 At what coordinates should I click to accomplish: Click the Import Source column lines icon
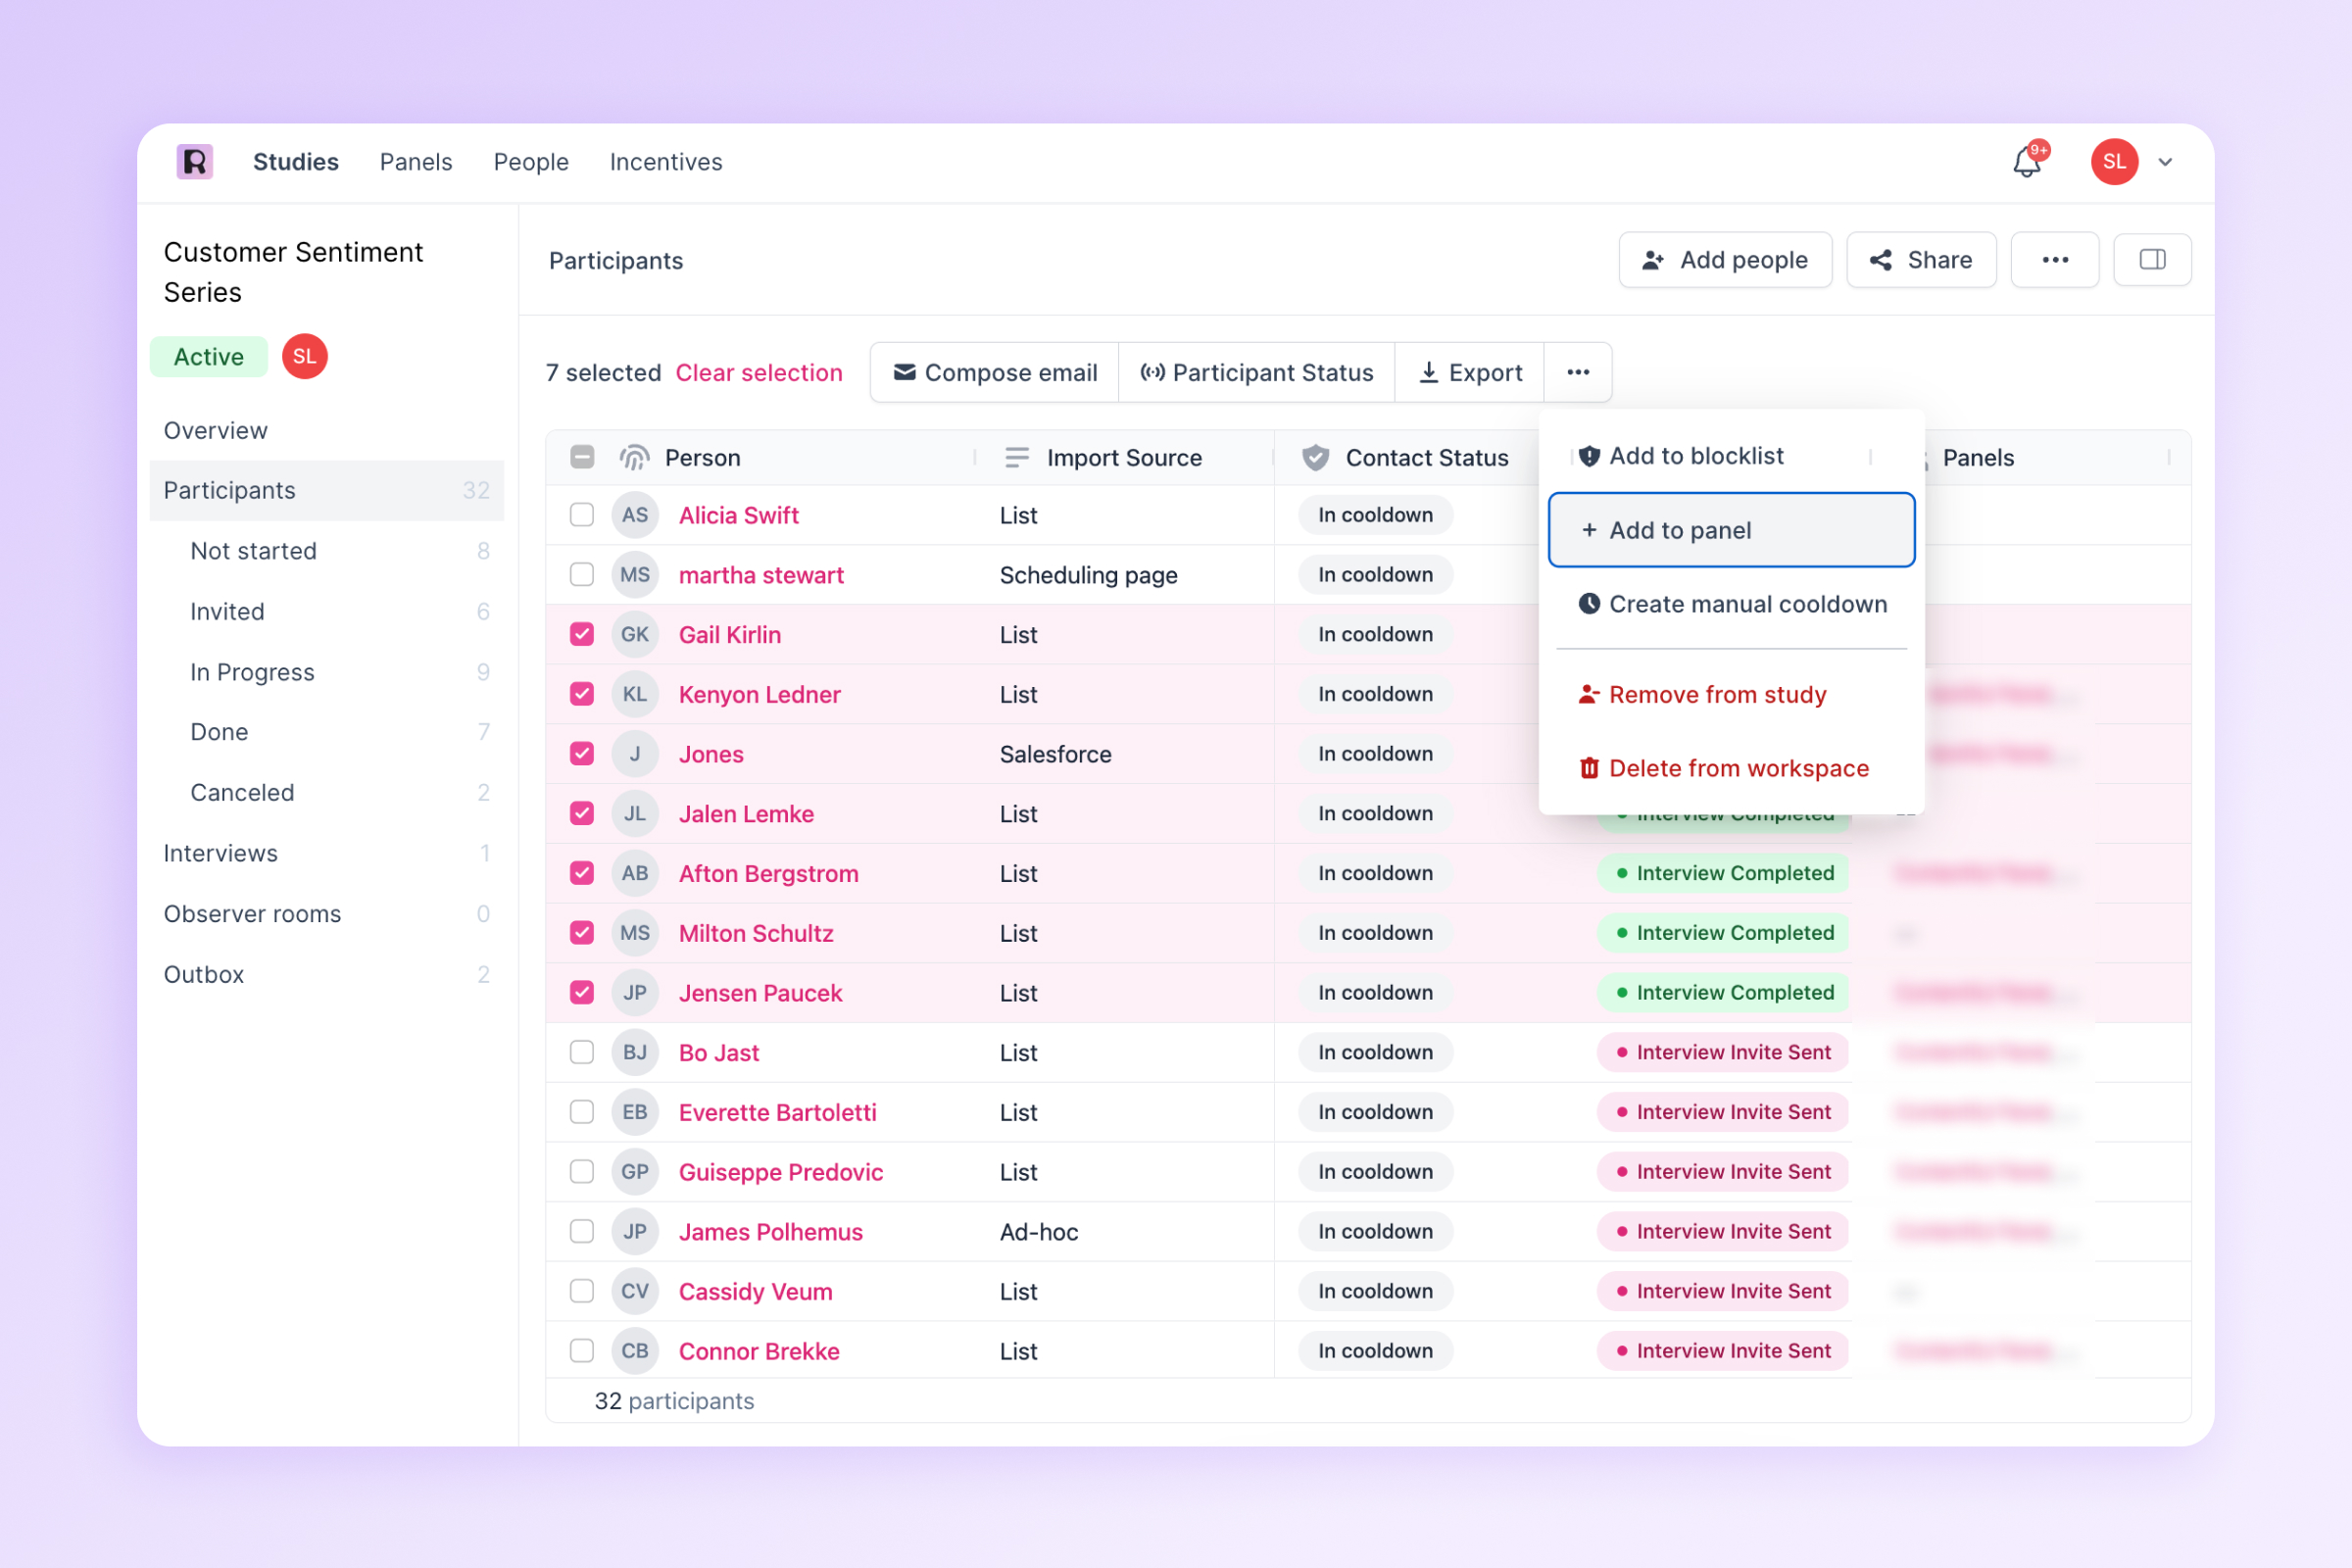[x=1016, y=458]
